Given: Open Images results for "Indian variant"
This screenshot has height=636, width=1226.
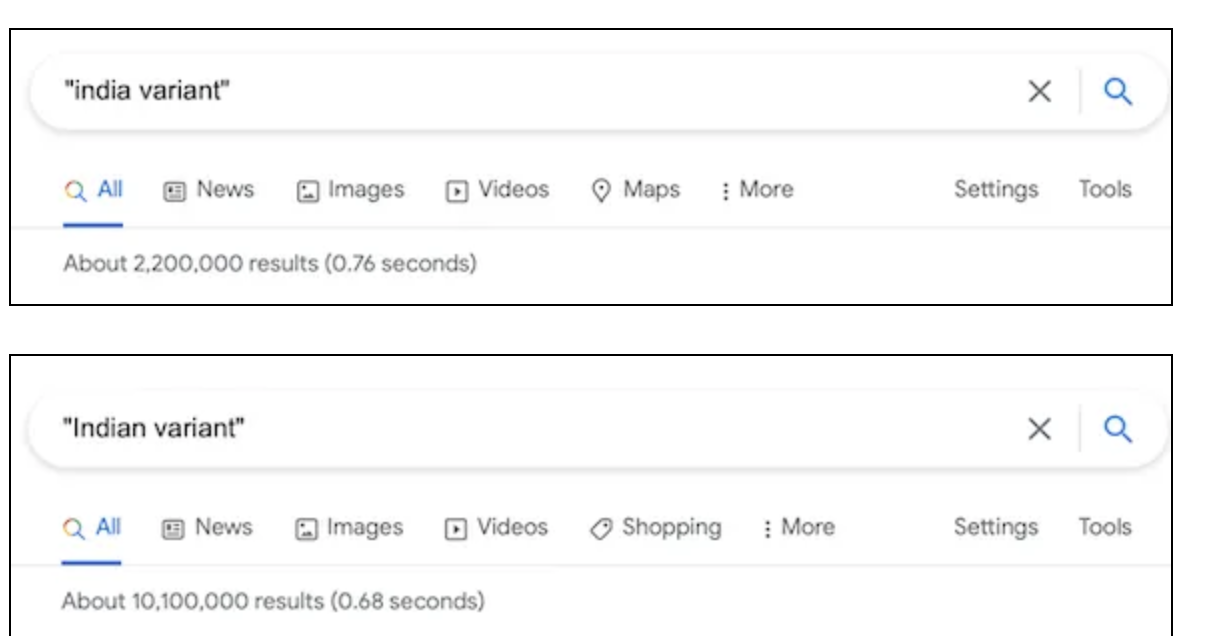Looking at the screenshot, I should [349, 527].
